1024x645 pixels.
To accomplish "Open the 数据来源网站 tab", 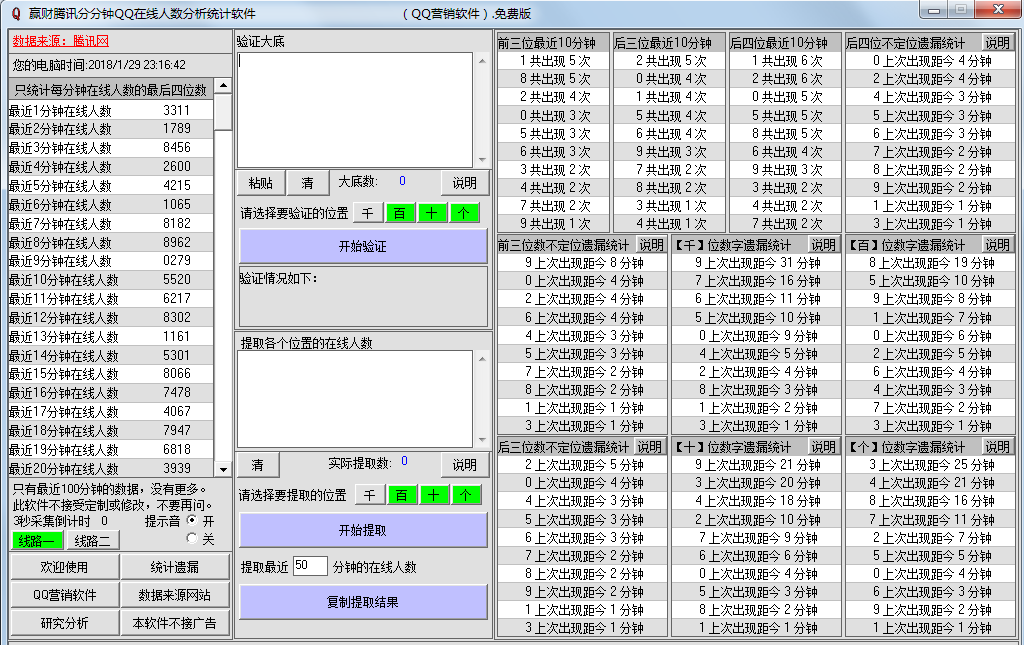I will tap(175, 595).
